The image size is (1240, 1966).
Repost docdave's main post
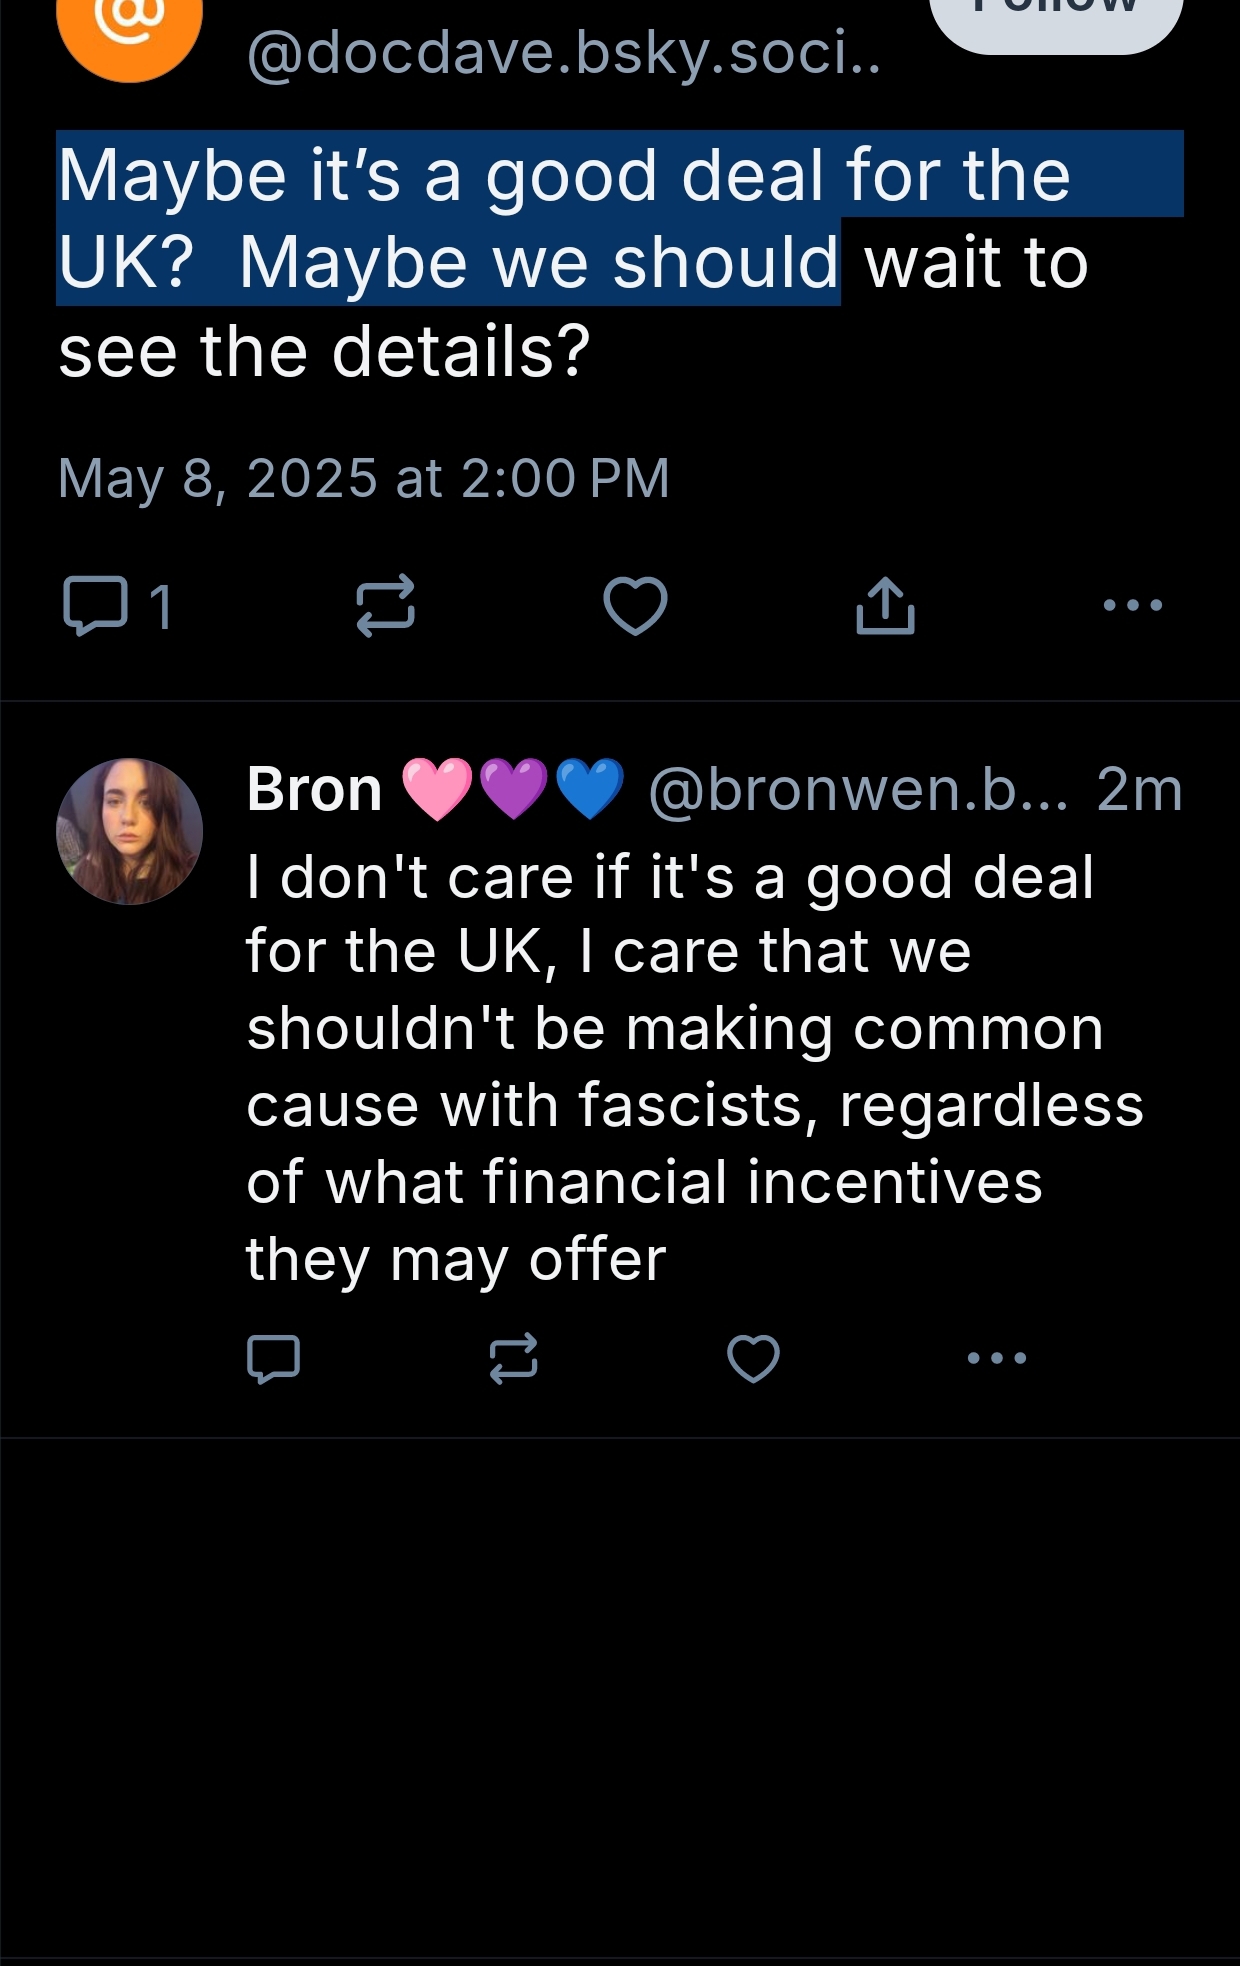[385, 605]
